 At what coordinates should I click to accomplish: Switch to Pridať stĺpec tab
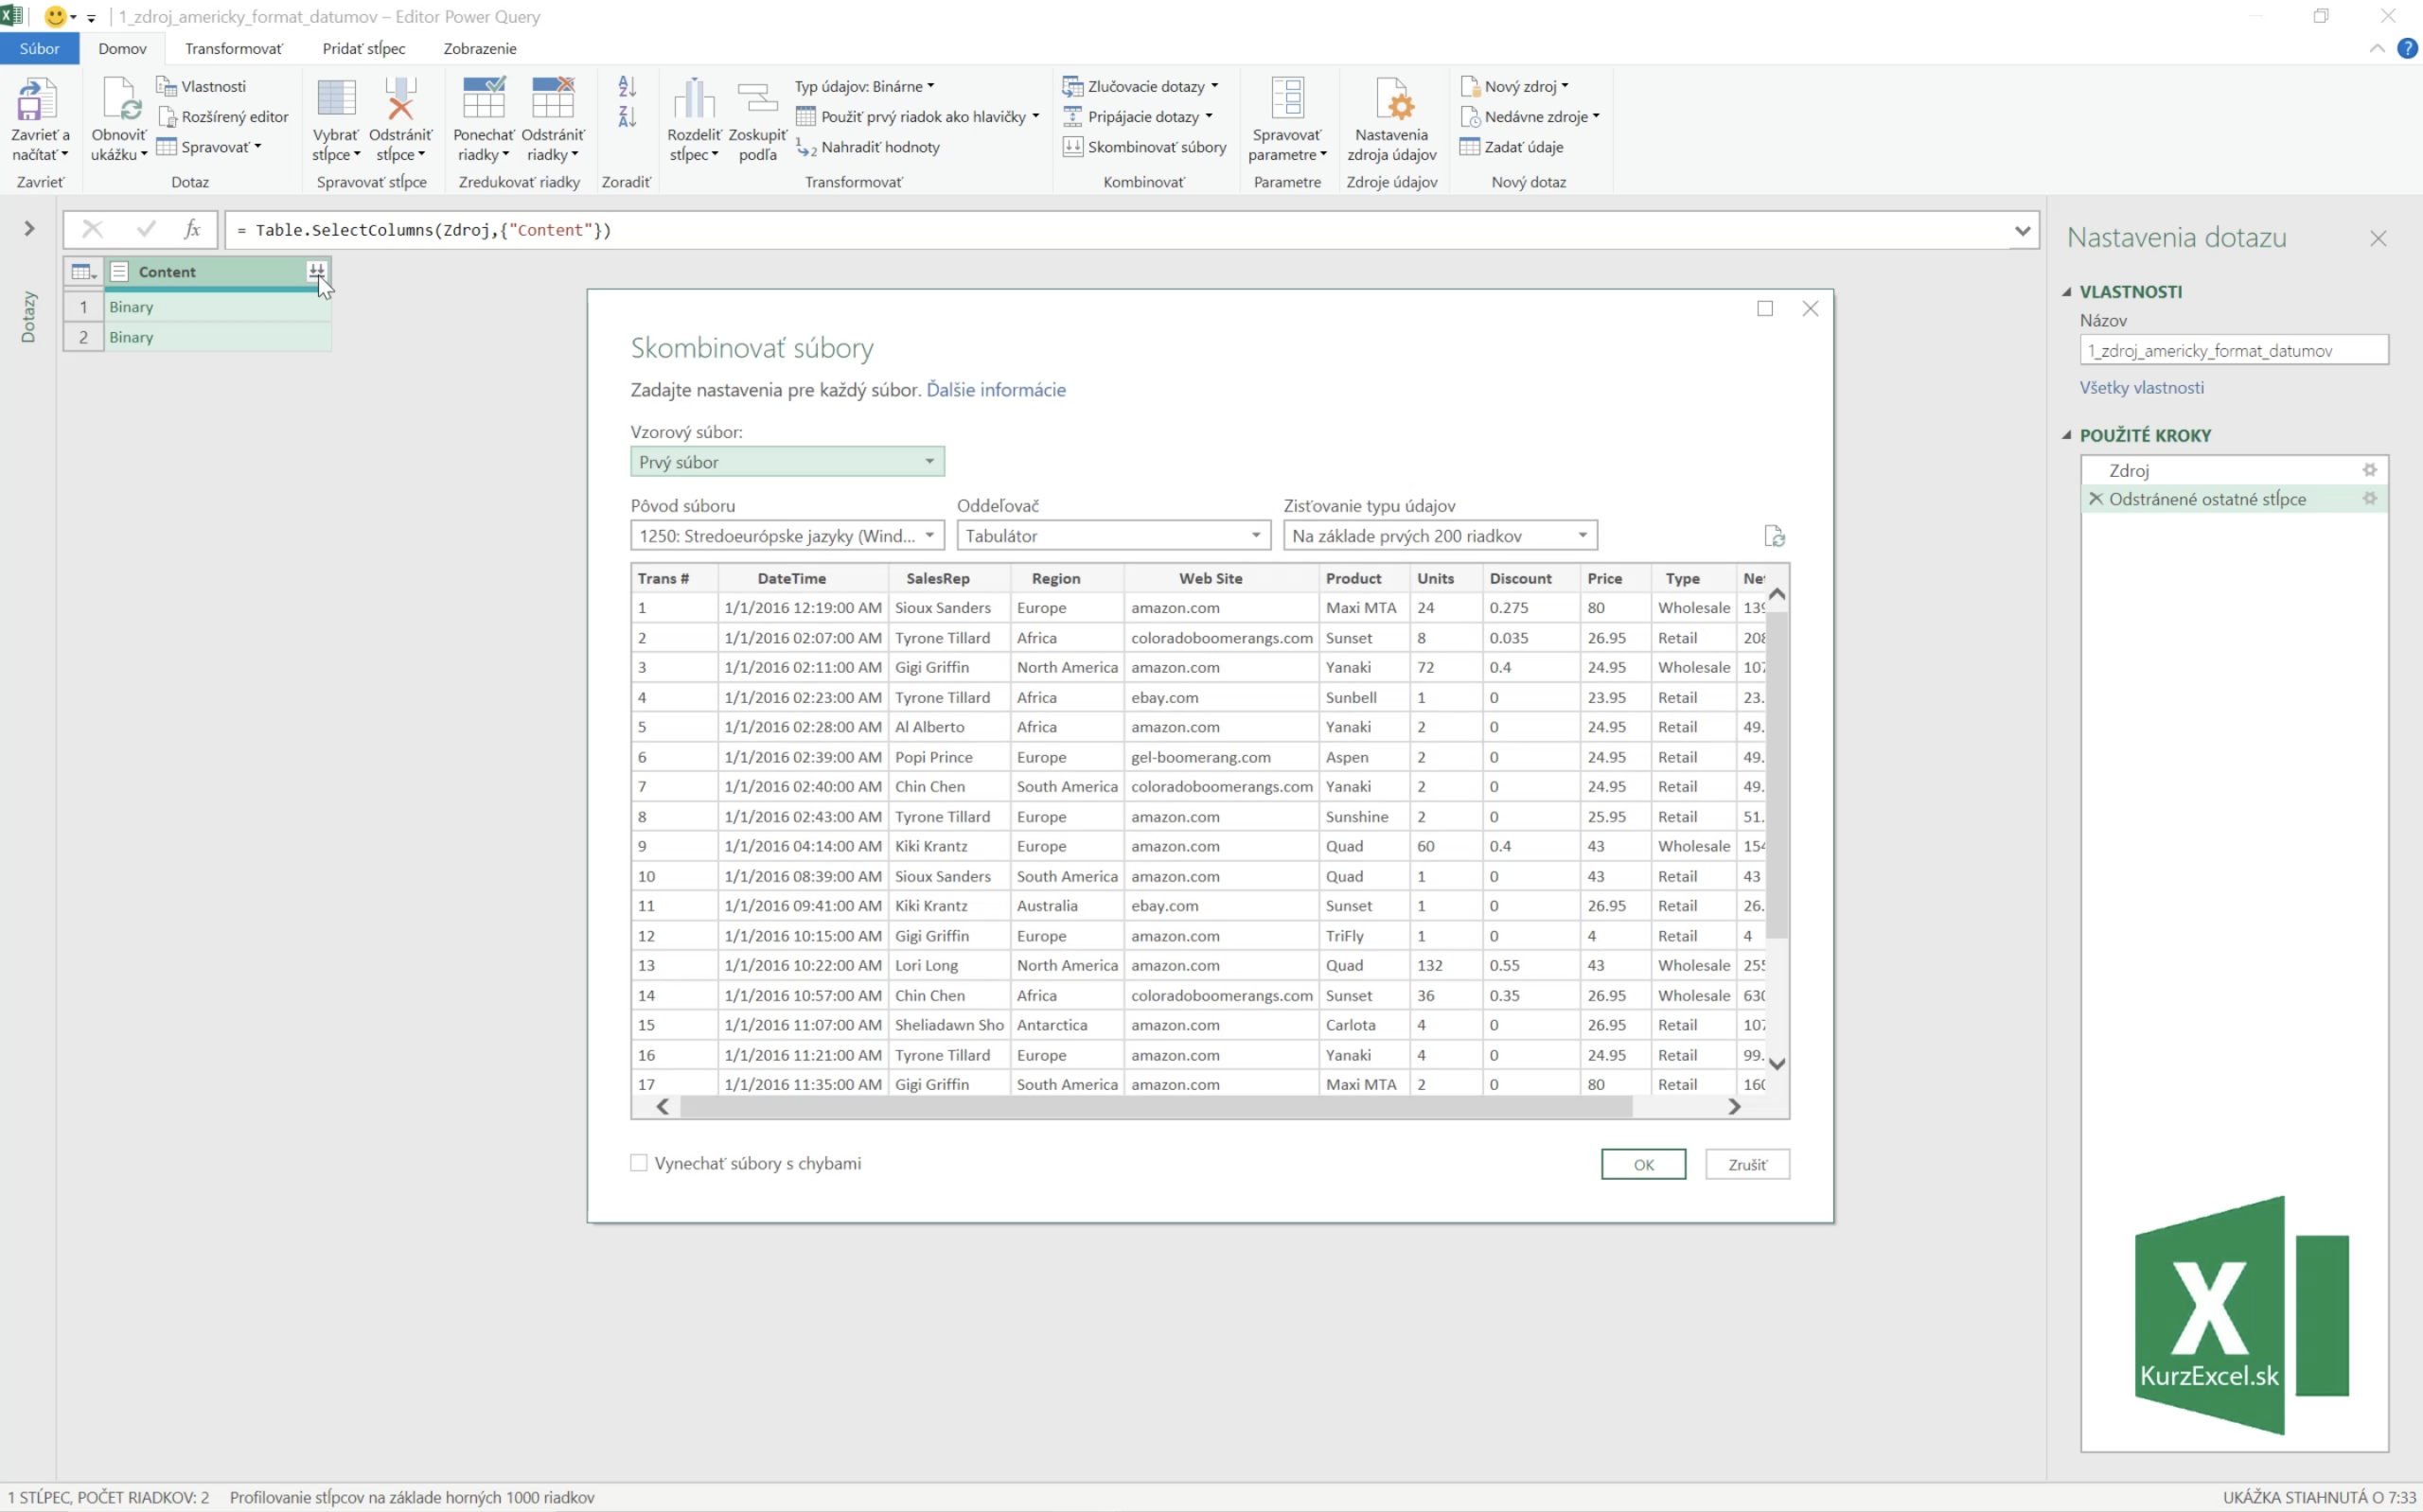364,48
